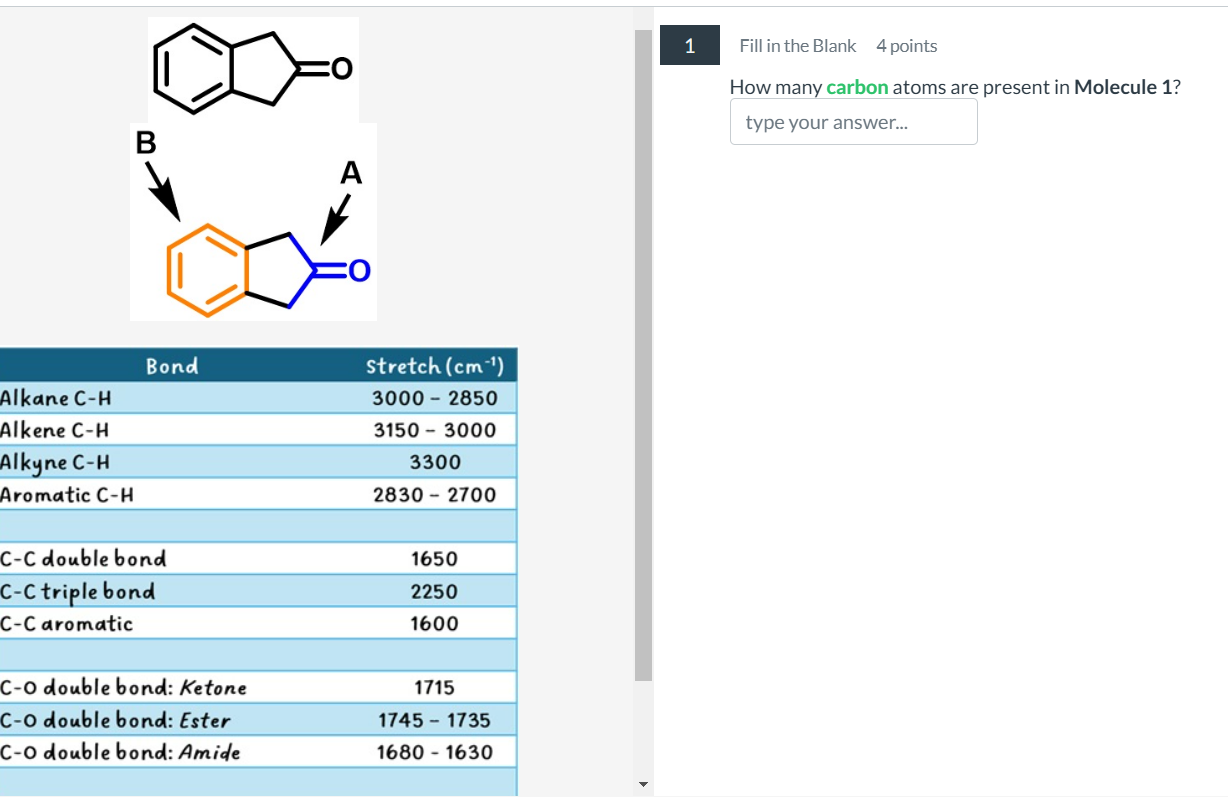
Task: Click the question number 1 badge
Action: [x=689, y=45]
